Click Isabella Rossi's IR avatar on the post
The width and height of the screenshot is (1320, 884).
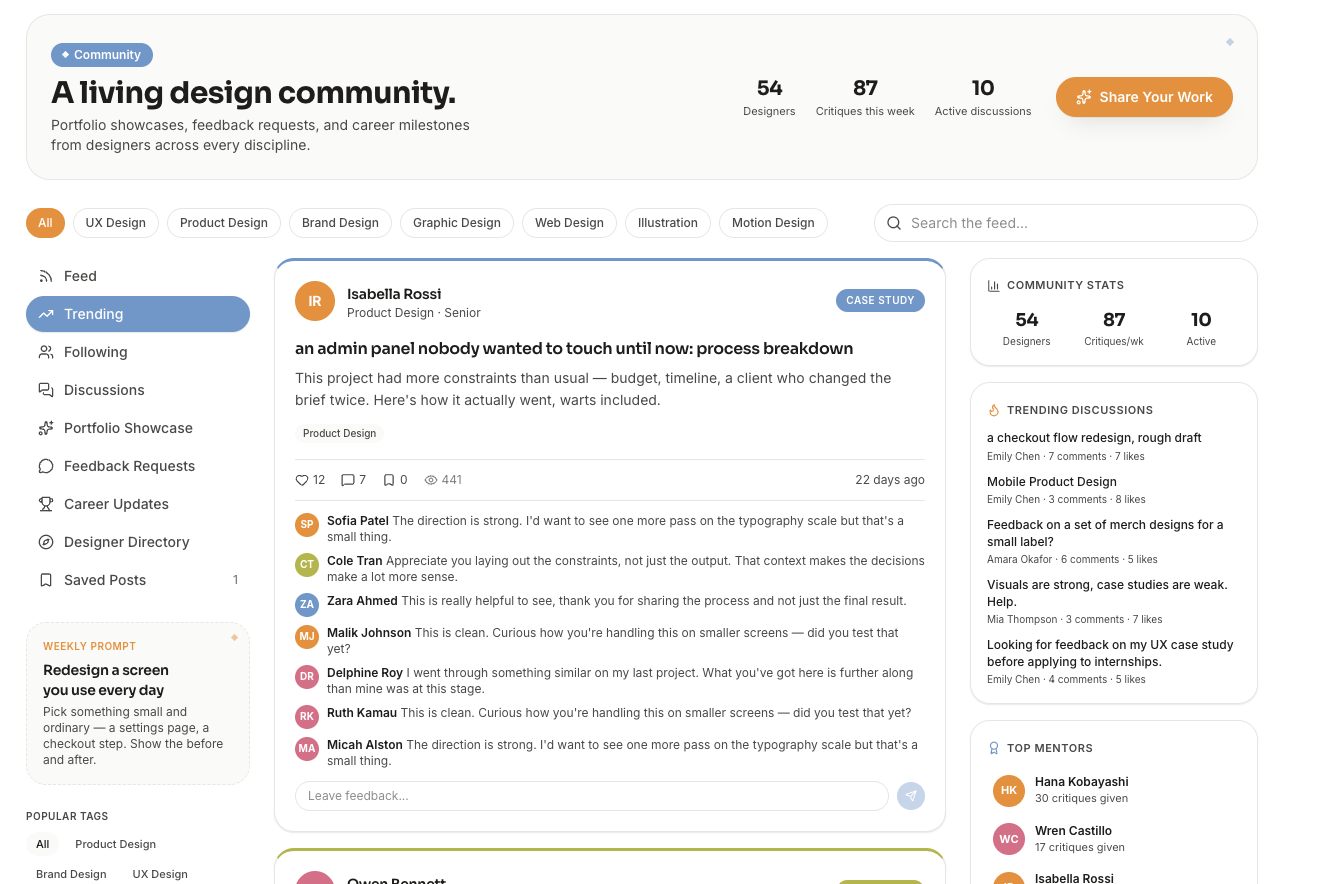(x=315, y=301)
